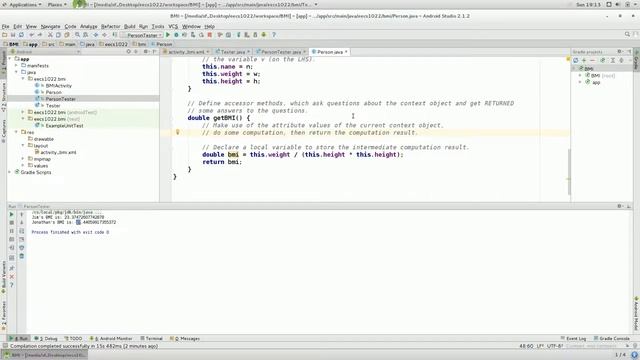Expand the manifests folder in the project tree
This screenshot has height=360, width=640.
tap(17, 65)
